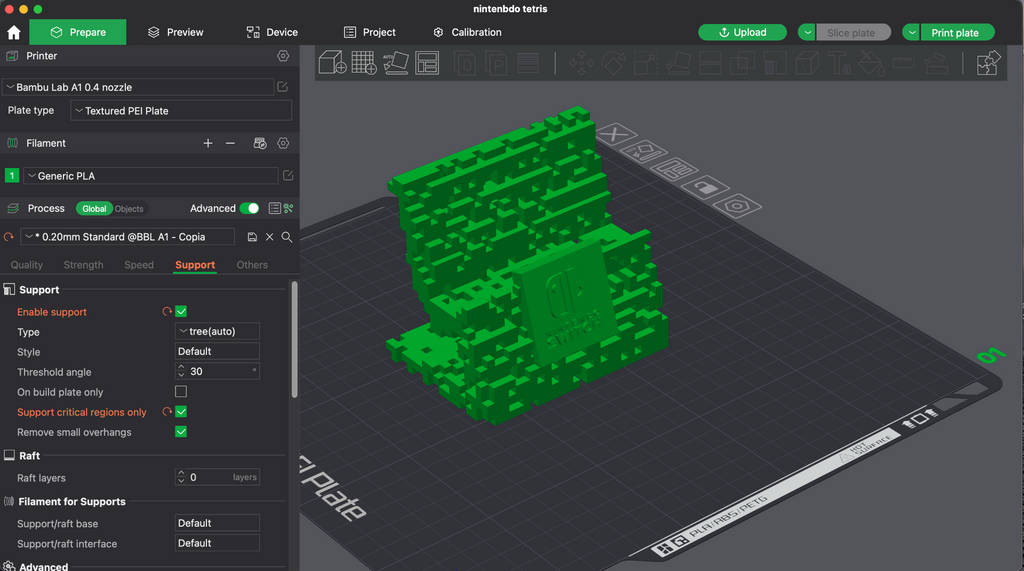Switch to the Preview tab
1024x571 pixels.
click(x=176, y=32)
